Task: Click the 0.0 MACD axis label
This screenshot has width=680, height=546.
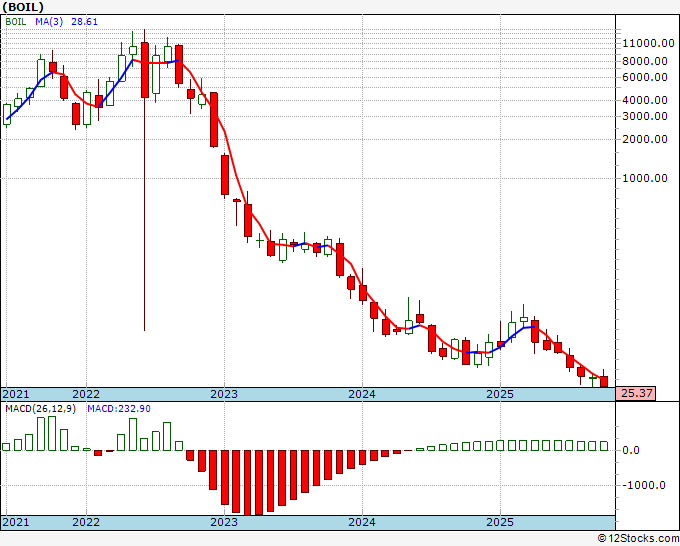Action: (x=631, y=451)
